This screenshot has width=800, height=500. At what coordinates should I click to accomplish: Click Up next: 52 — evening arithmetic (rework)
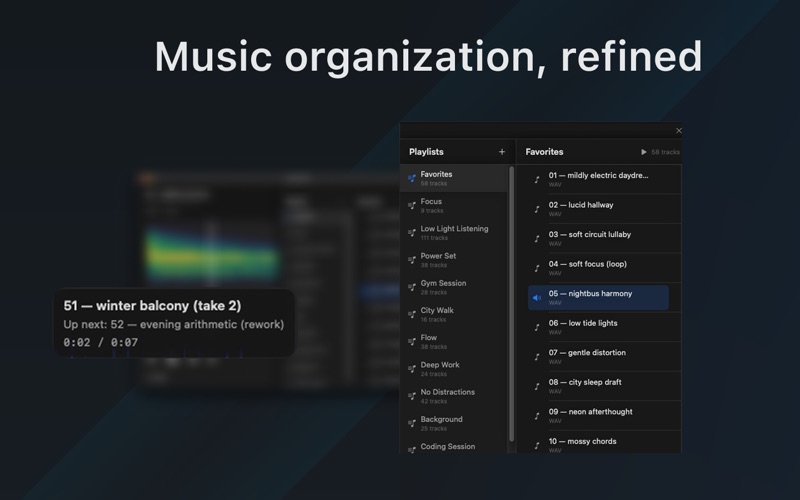(x=173, y=324)
